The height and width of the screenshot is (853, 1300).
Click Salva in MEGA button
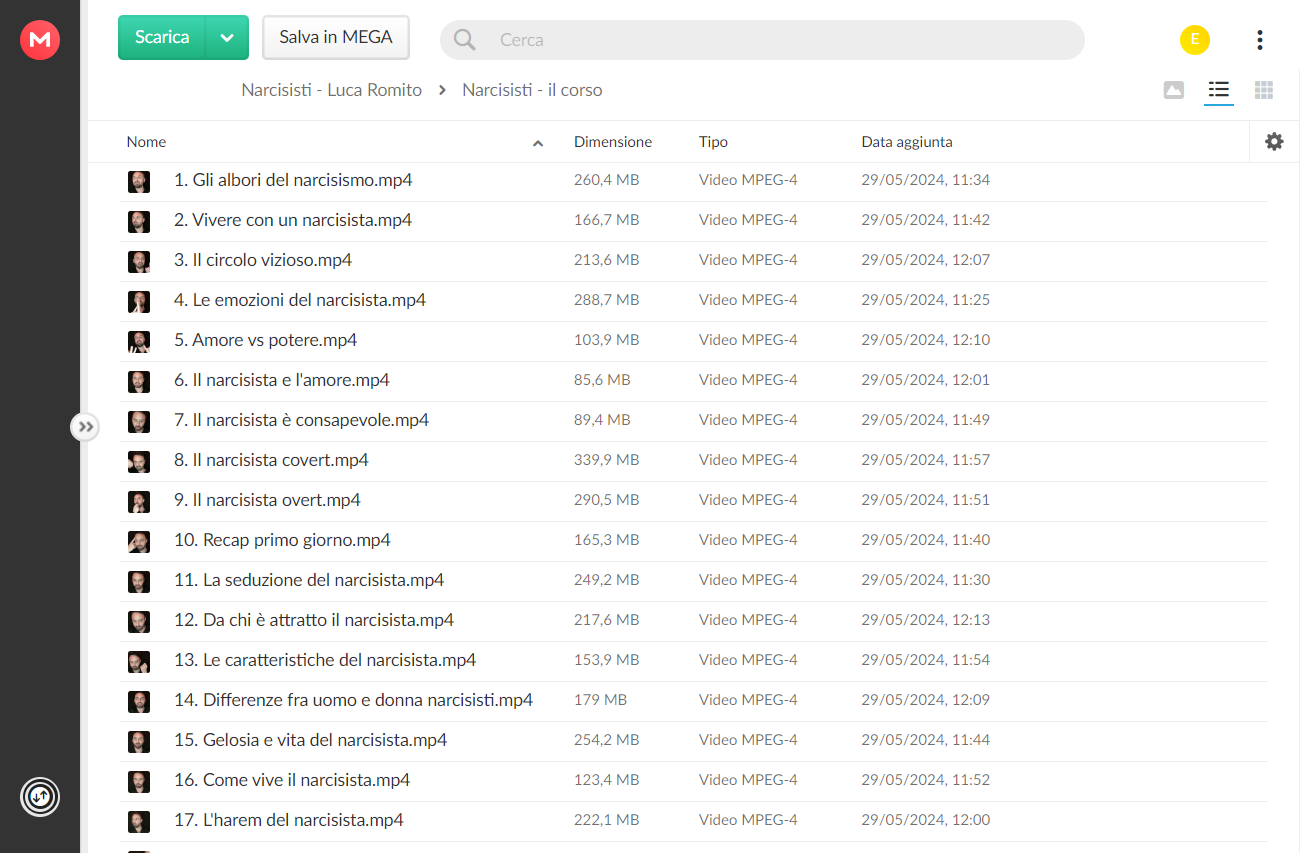coord(336,37)
